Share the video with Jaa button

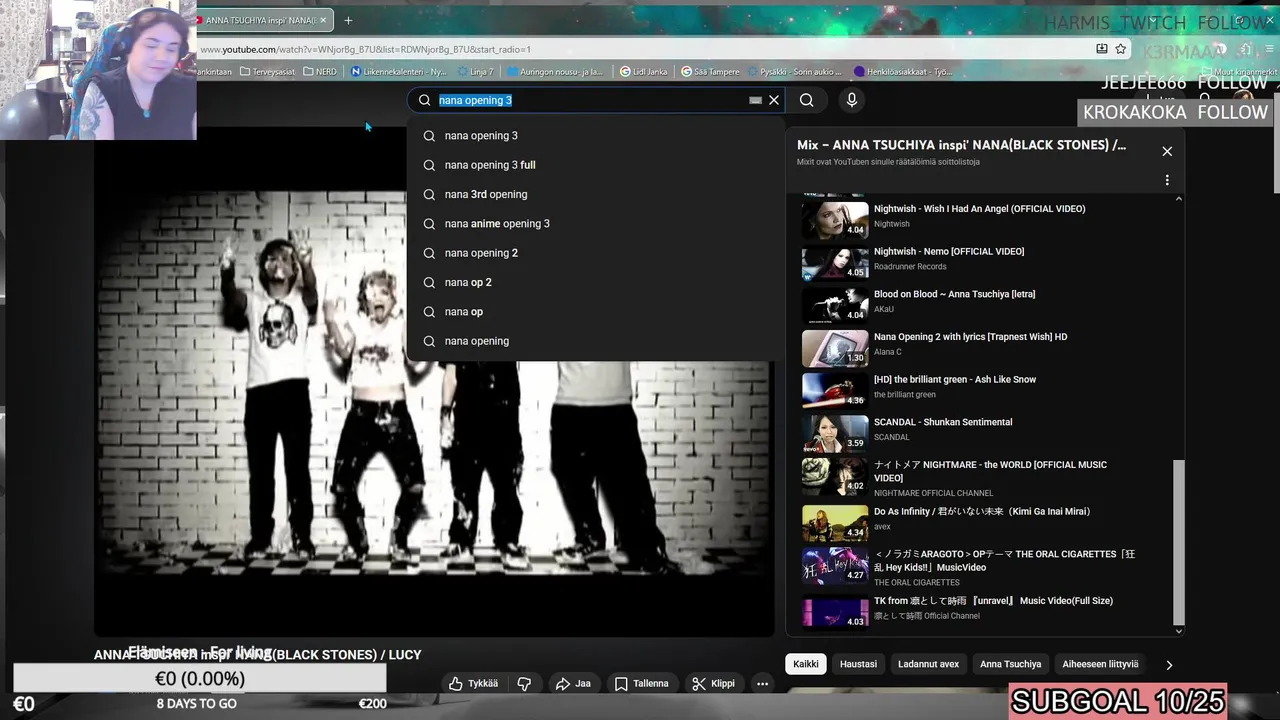coord(573,684)
